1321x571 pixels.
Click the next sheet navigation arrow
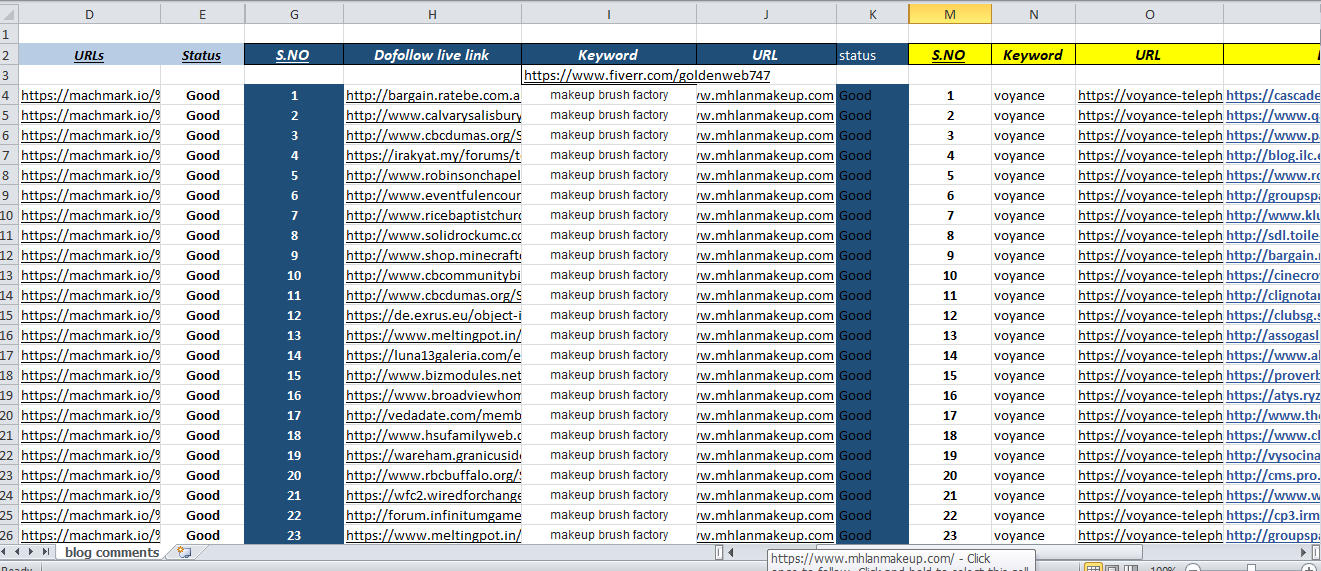tap(32, 552)
